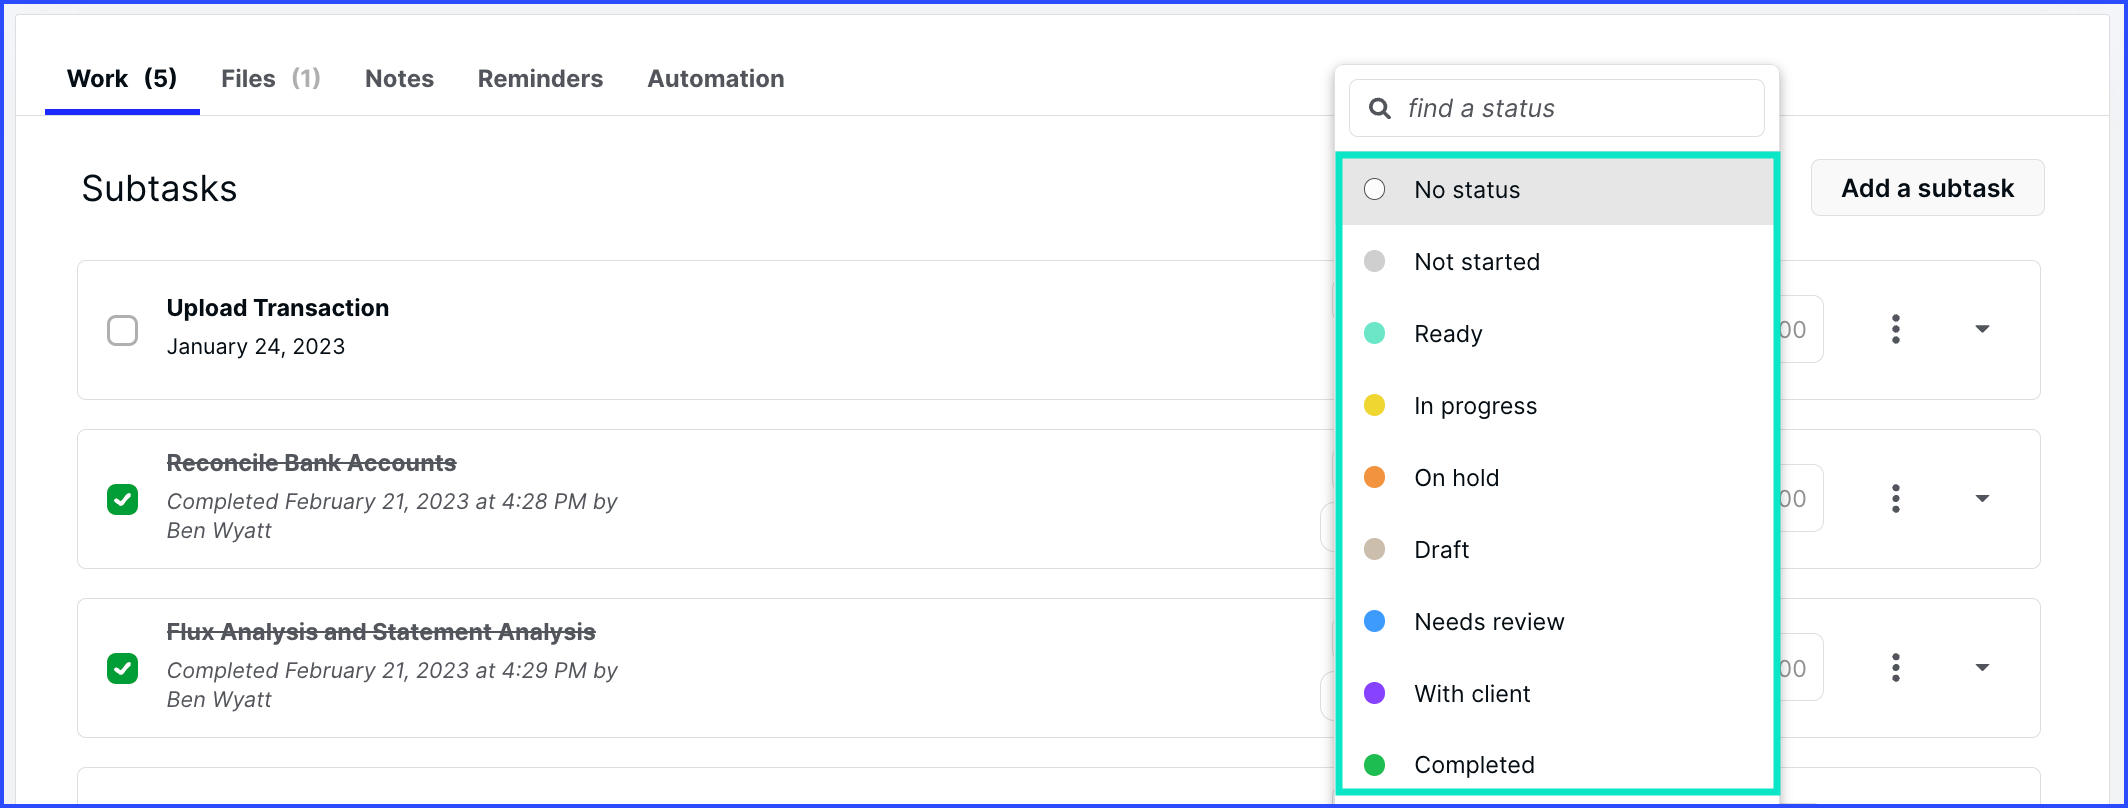Expand the Flux Analysis subtask arrow
The image size is (2128, 808).
(1982, 667)
